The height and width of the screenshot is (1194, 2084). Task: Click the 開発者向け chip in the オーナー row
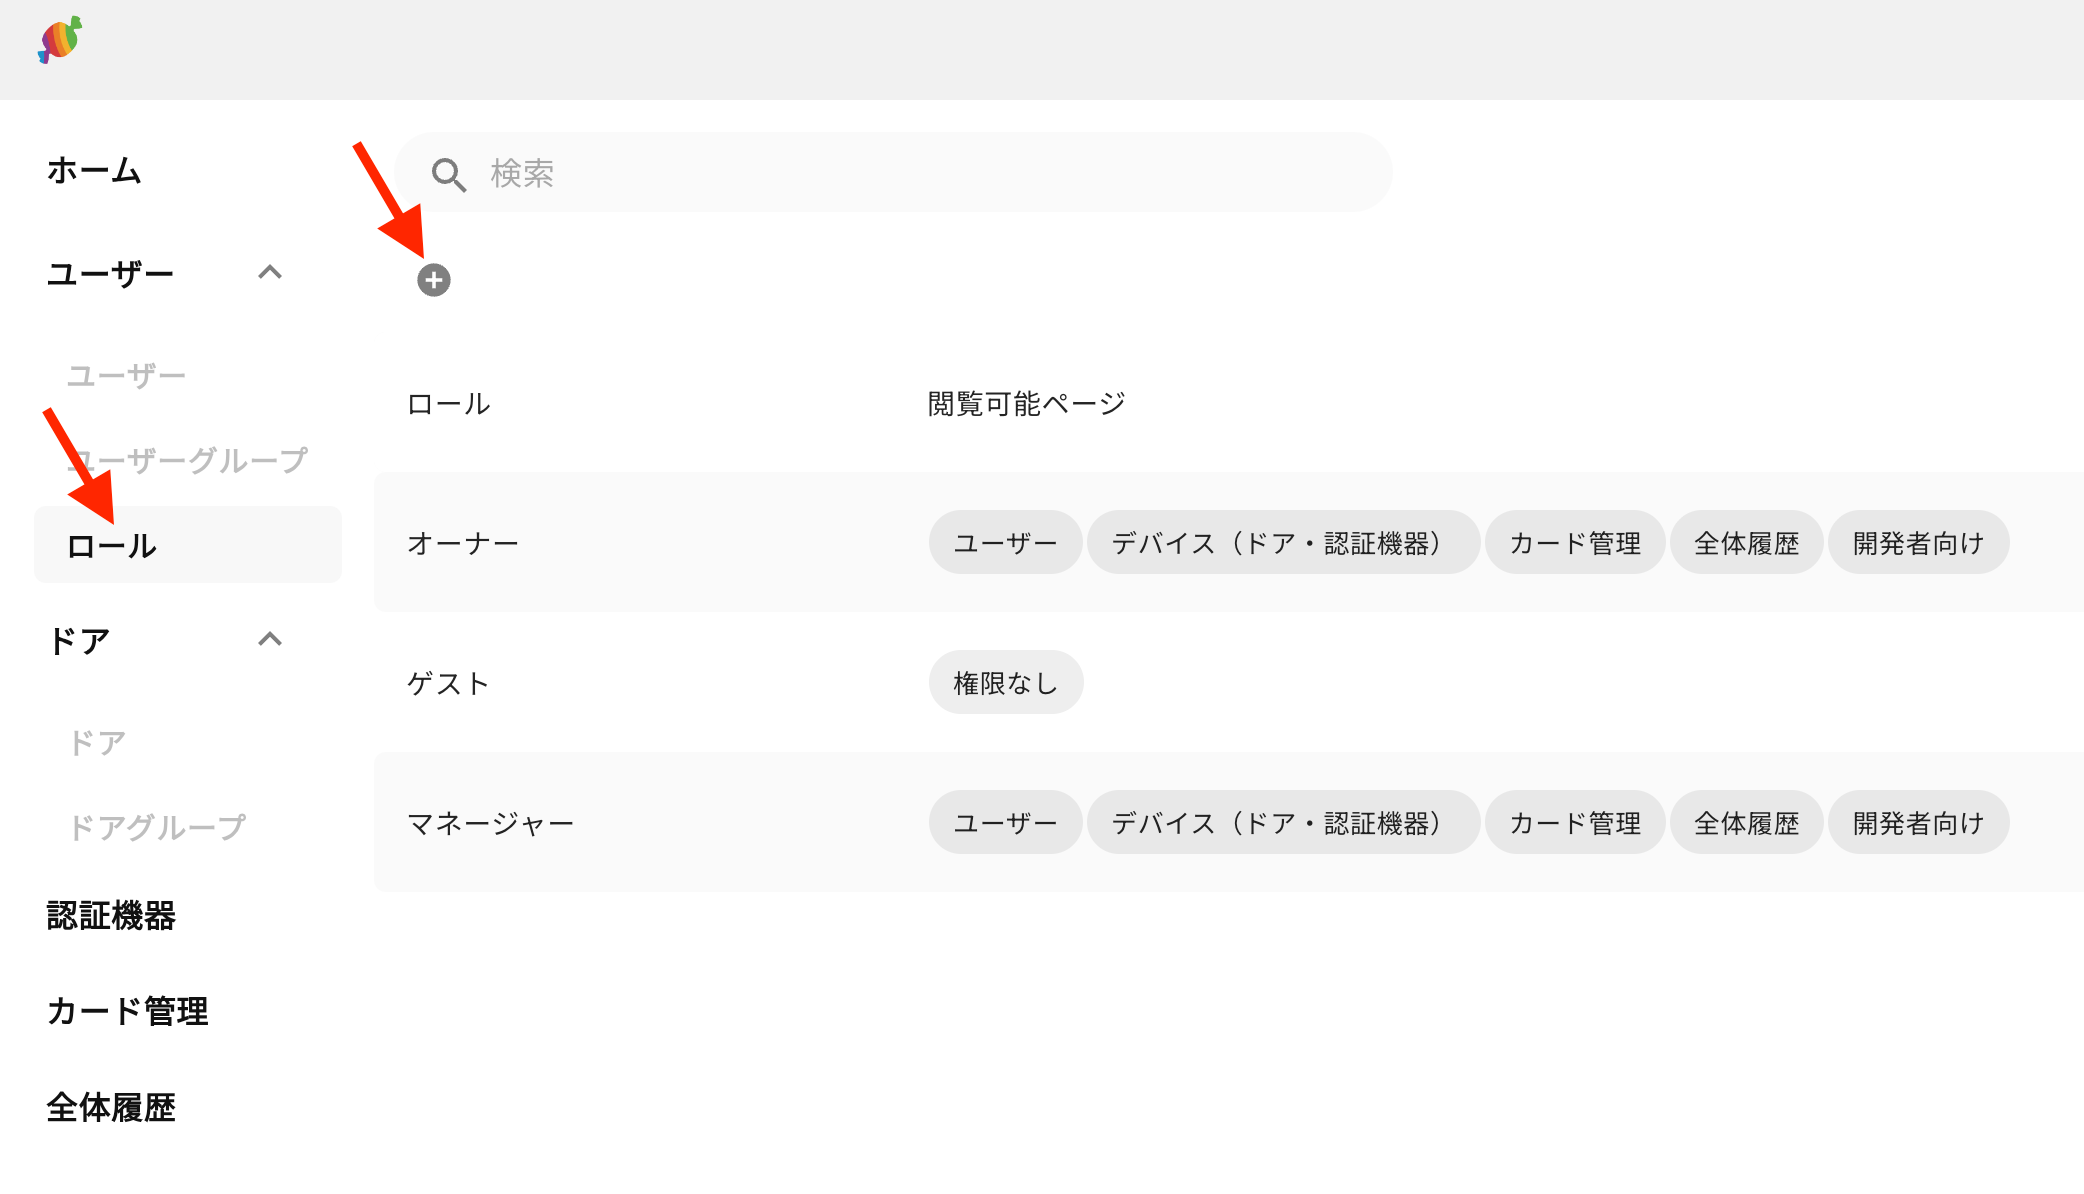click(x=1918, y=542)
